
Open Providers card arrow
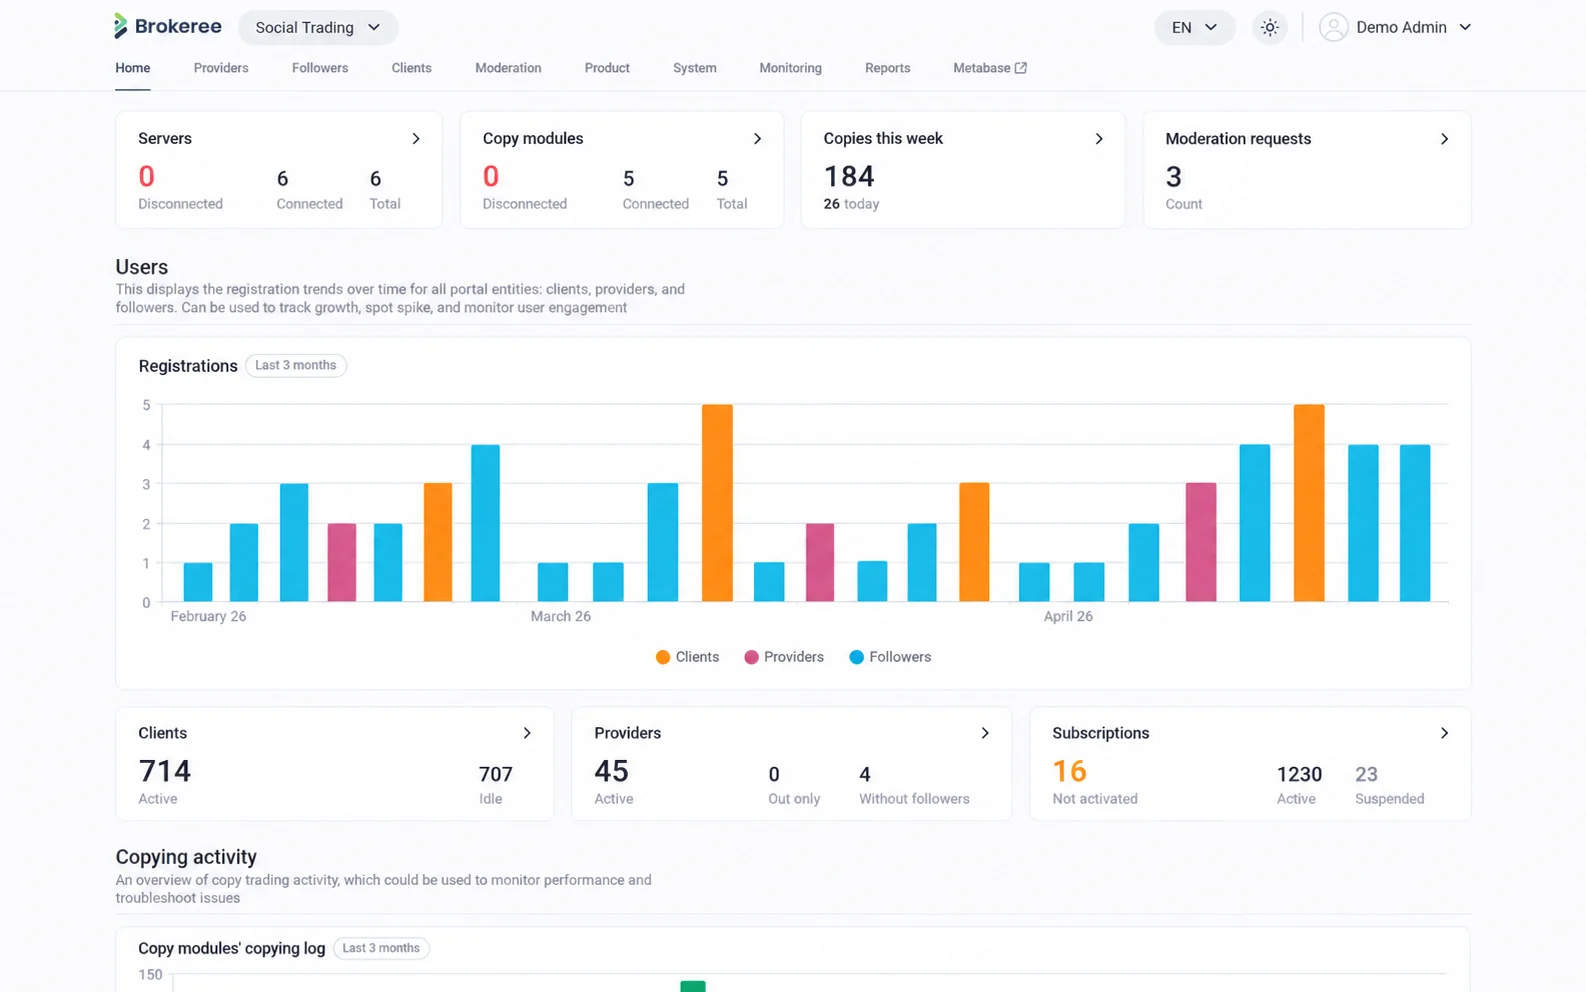coord(985,733)
